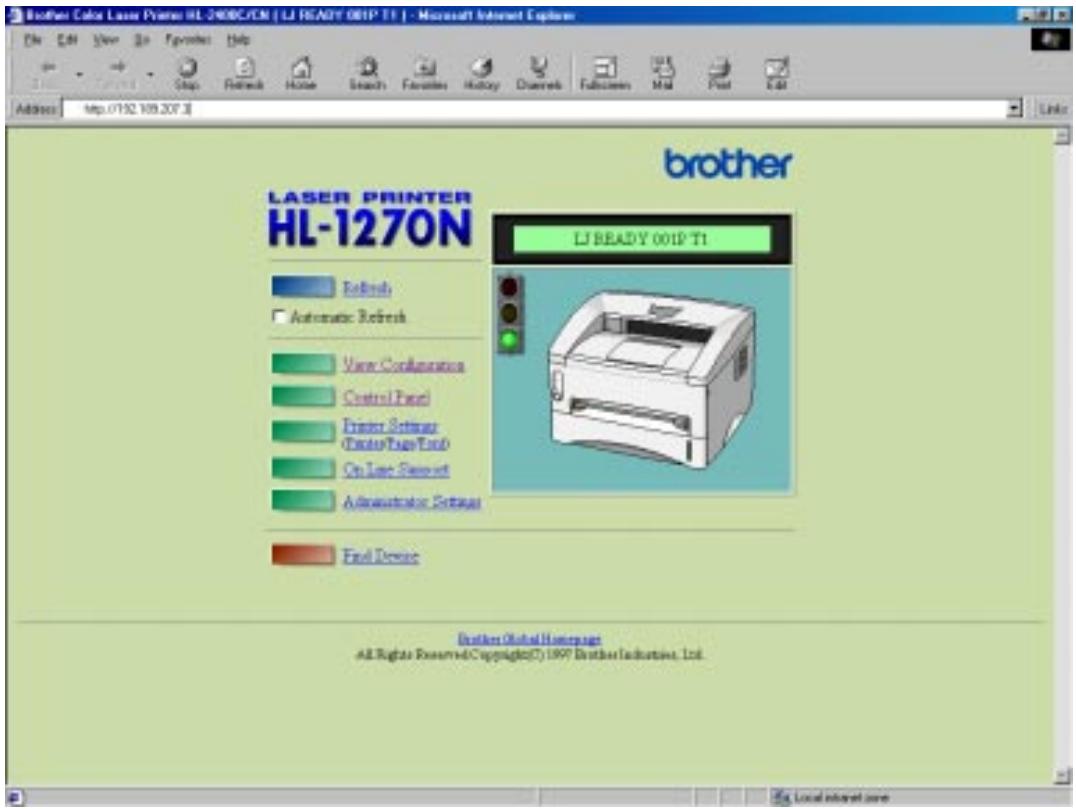
Task: Click in the Address input field
Action: tap(534, 109)
